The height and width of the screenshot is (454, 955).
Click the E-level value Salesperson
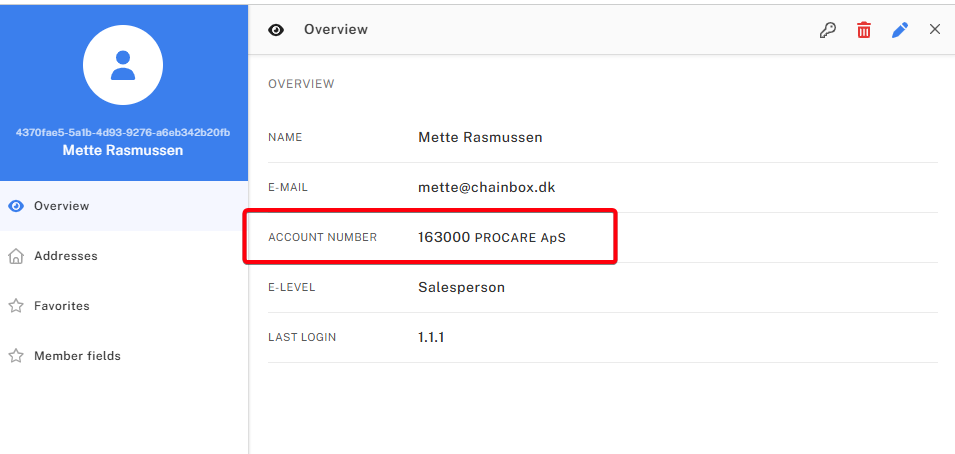[x=461, y=288]
